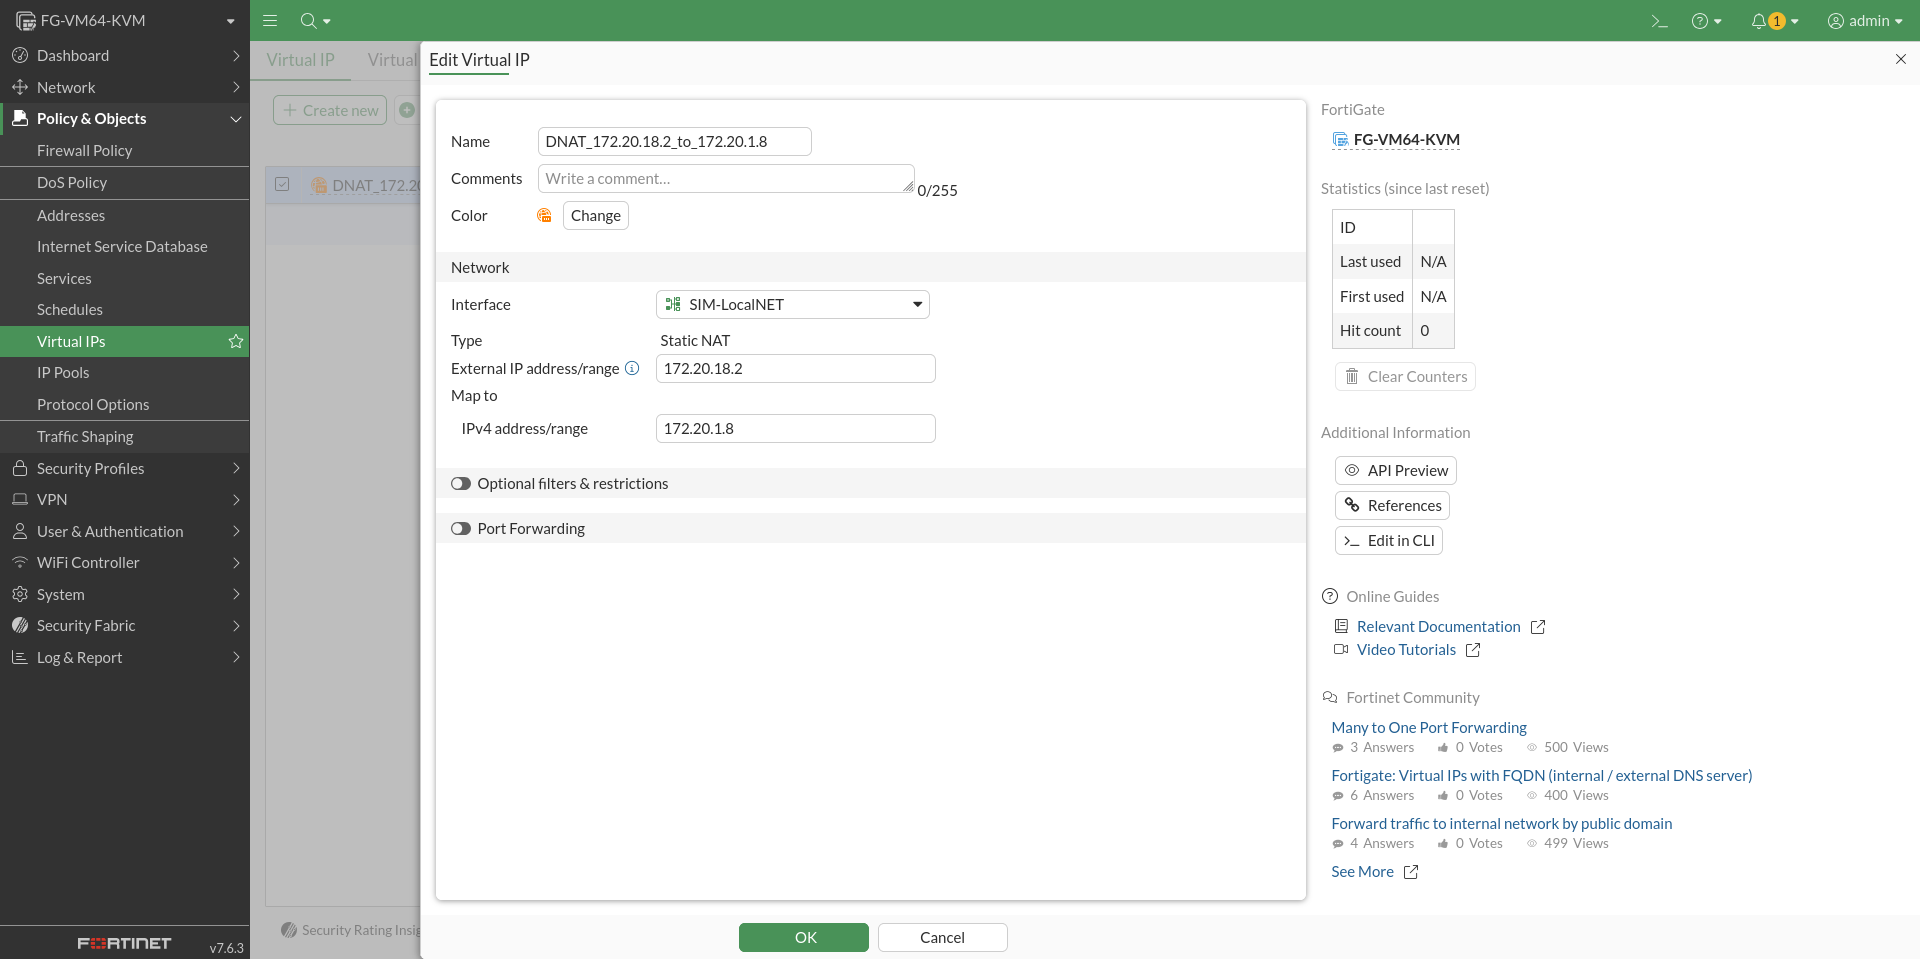Screen dimensions: 1920x959
Task: Click the Network icon in sidebar
Action: (20, 87)
